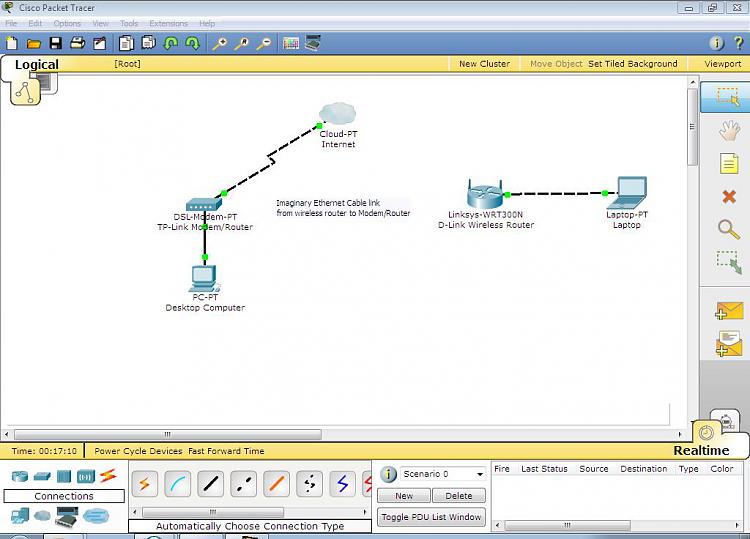The height and width of the screenshot is (539, 750).
Task: Select the Linksys-WRT300N wireless router device
Action: pyautogui.click(x=485, y=193)
